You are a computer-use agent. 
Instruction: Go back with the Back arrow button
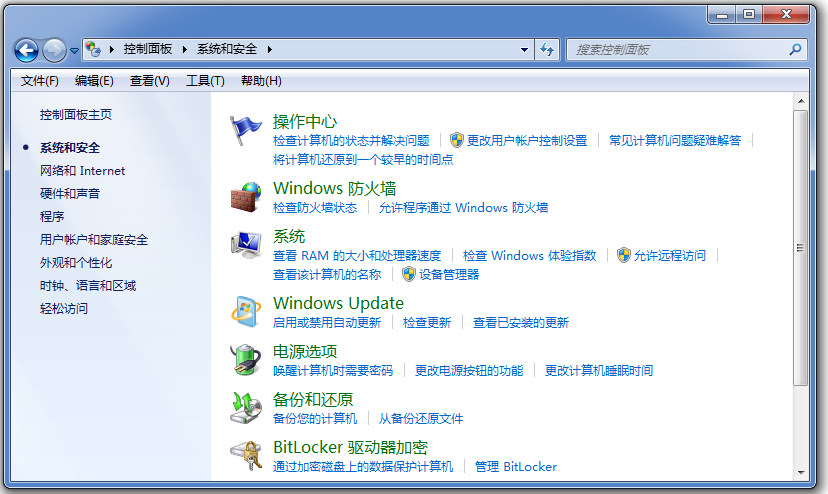pyautogui.click(x=26, y=51)
